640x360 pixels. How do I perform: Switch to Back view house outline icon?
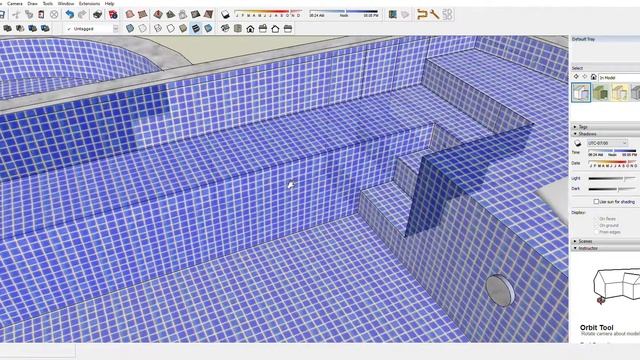(x=276, y=28)
